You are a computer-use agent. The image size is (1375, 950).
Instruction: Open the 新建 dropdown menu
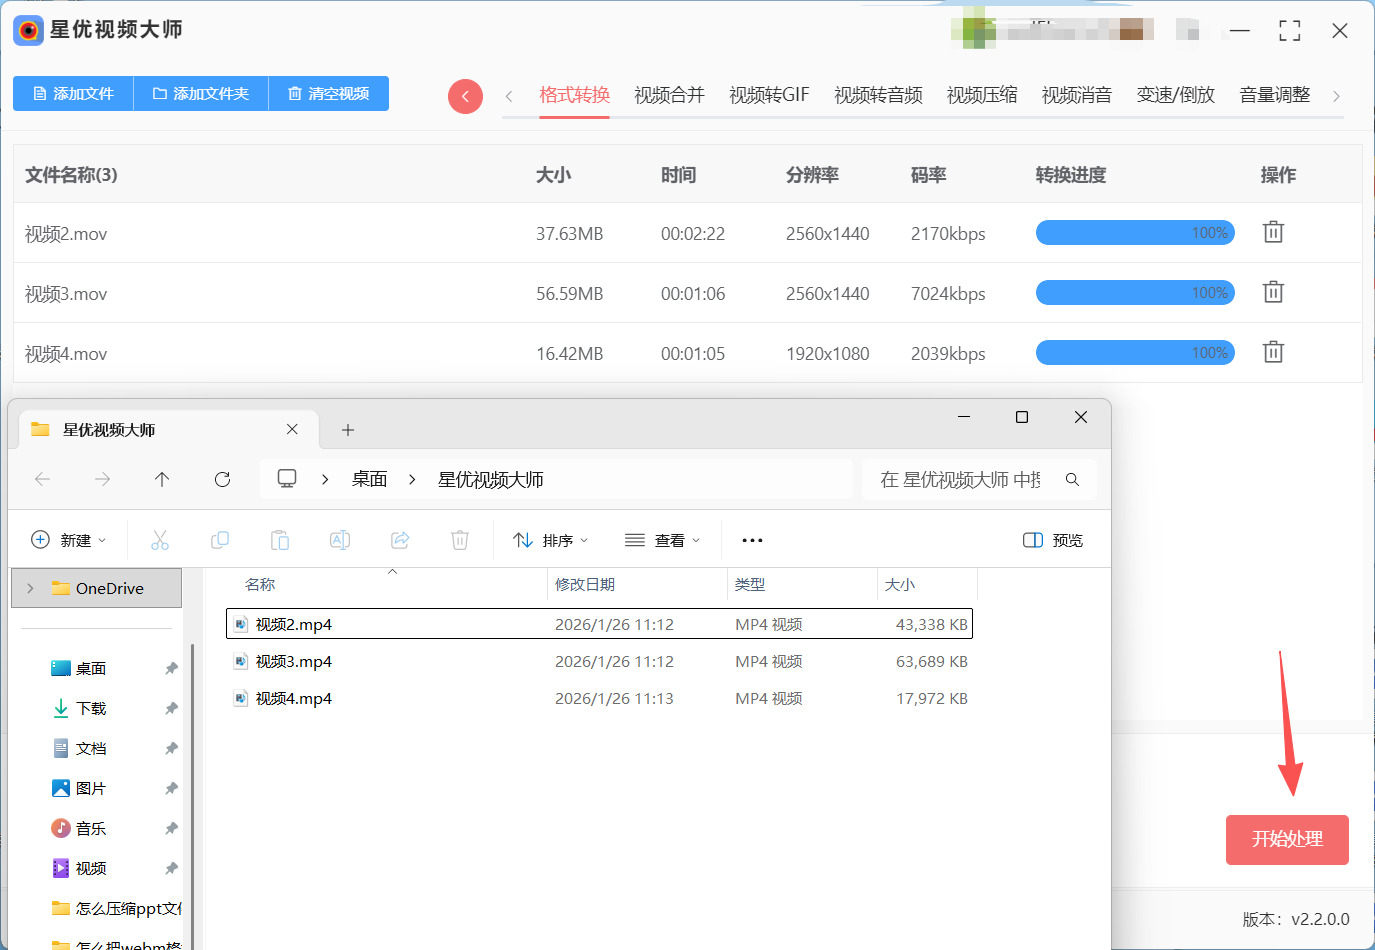68,540
